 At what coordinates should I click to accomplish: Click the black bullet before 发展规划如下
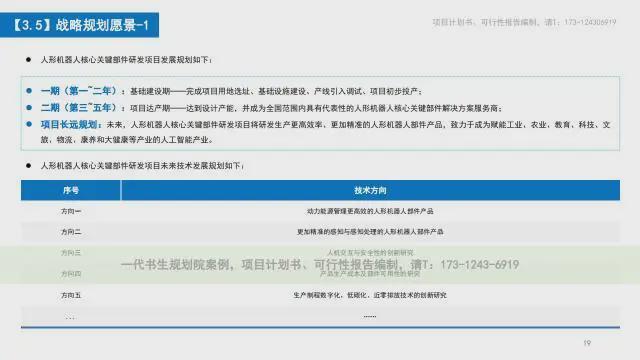click(28, 60)
